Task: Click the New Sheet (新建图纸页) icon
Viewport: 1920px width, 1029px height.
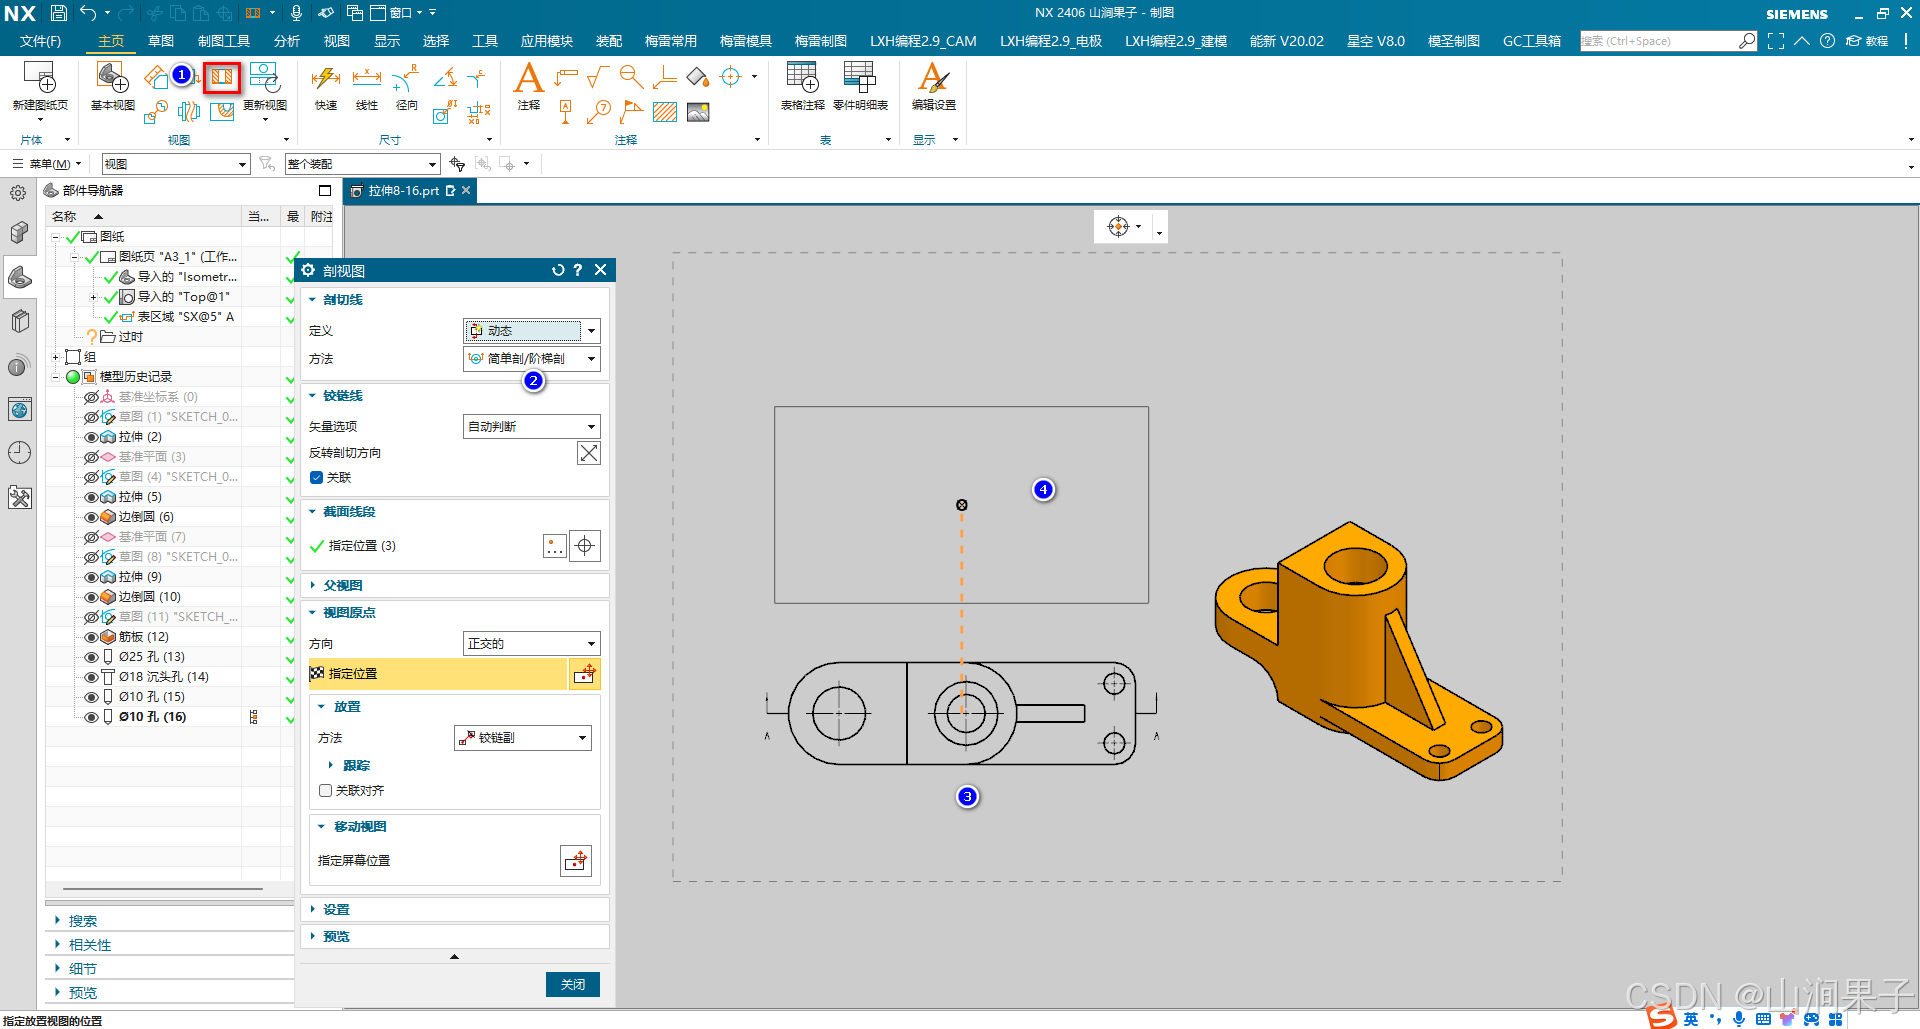Action: (40, 78)
